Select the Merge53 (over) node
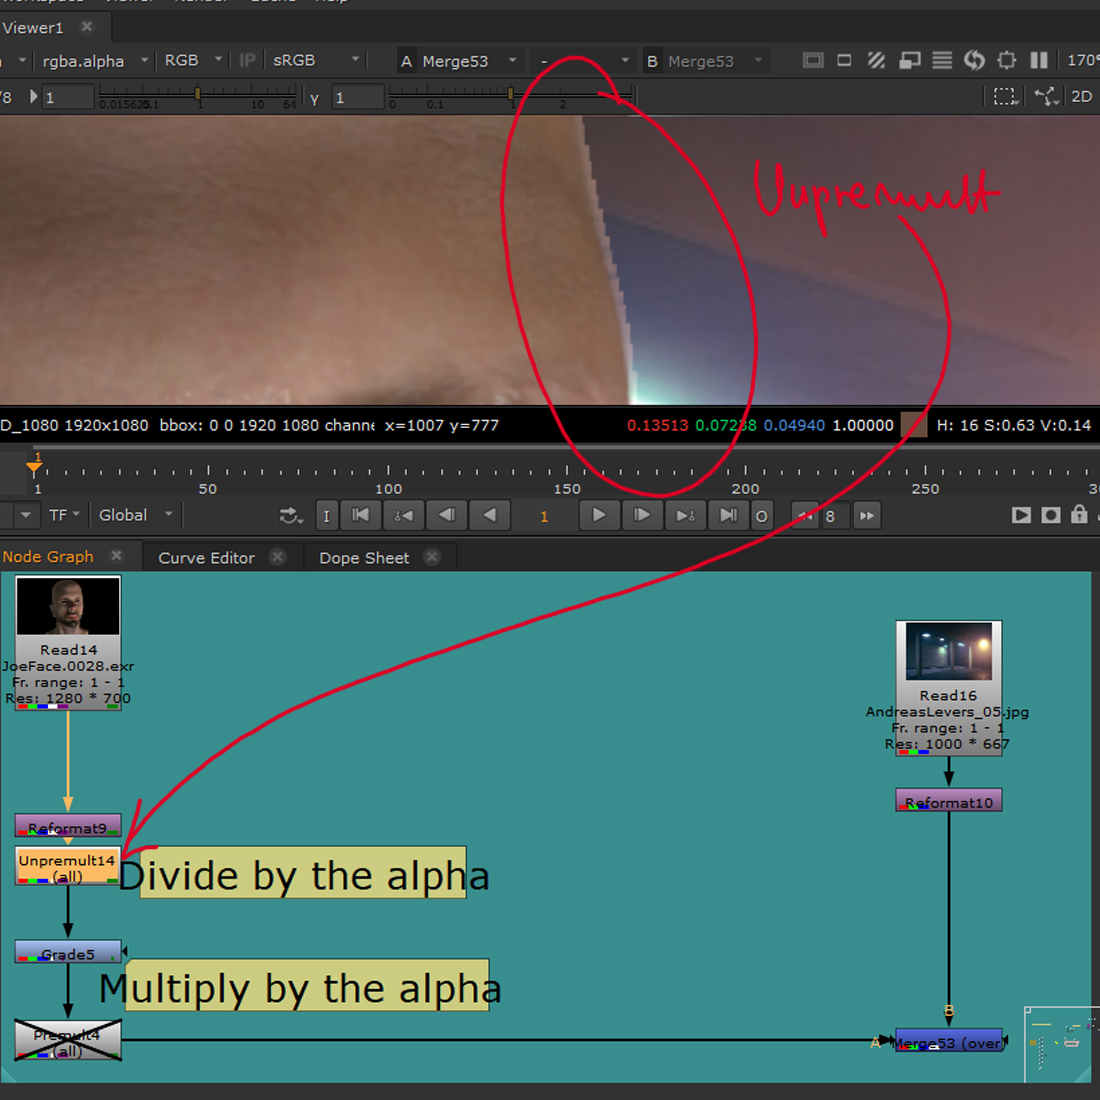 948,1041
